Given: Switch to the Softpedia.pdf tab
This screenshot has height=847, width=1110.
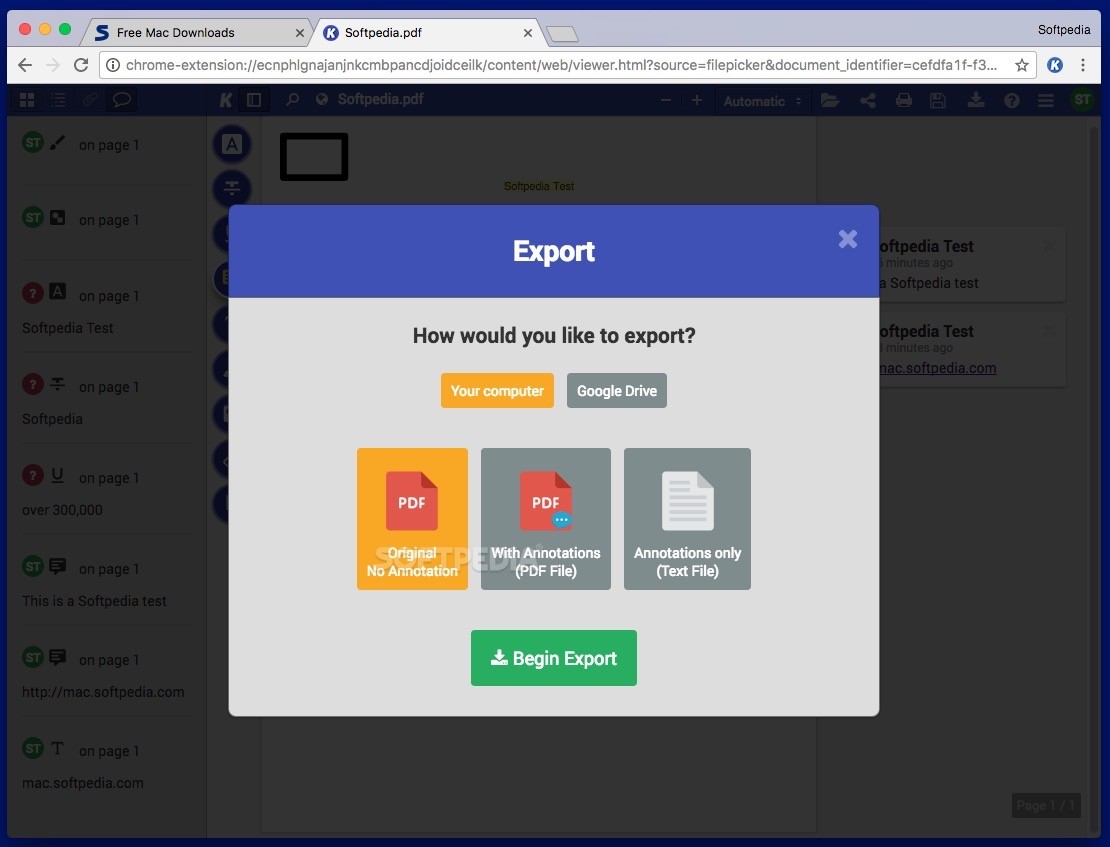Looking at the screenshot, I should [x=420, y=32].
